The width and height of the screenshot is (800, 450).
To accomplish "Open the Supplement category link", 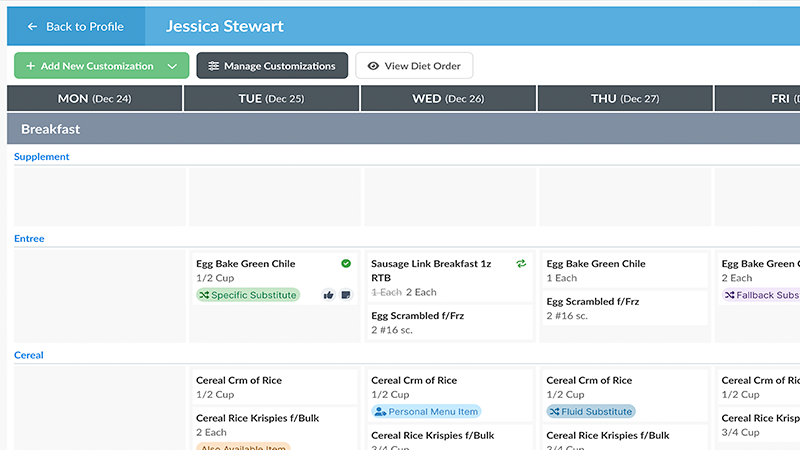I will pos(42,157).
